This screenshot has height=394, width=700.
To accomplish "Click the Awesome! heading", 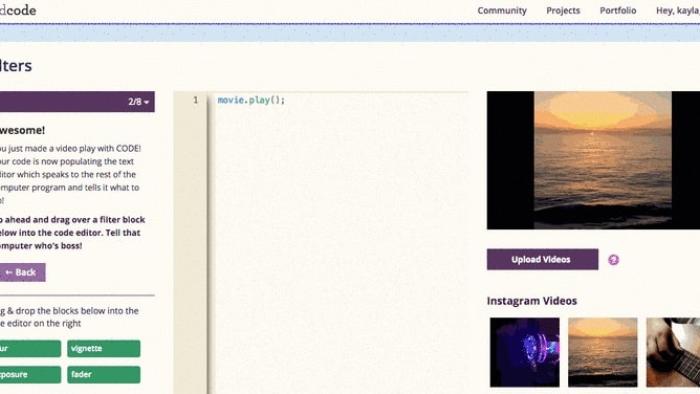I will [x=22, y=130].
